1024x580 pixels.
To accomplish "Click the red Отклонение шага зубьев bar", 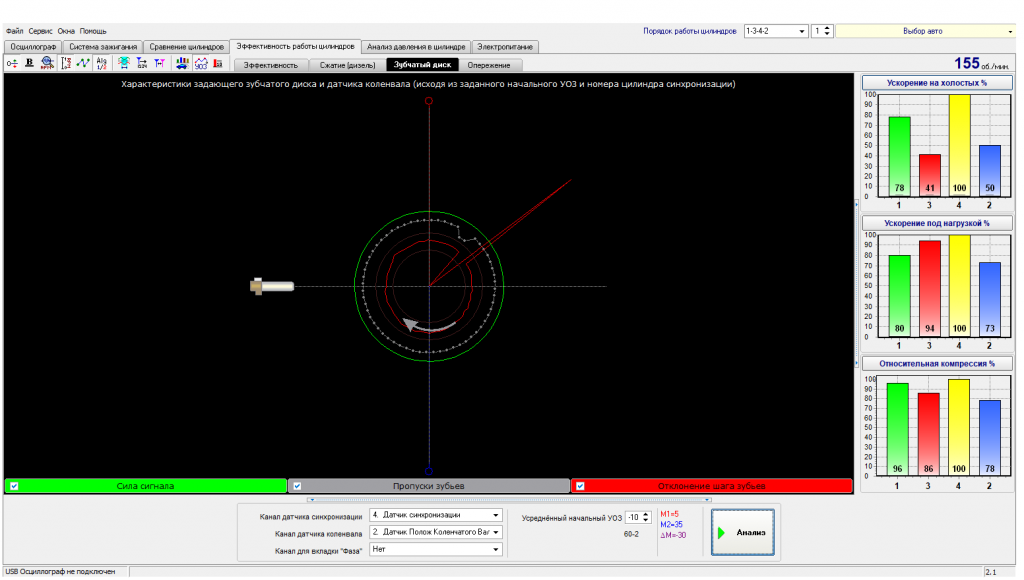I will (712, 486).
